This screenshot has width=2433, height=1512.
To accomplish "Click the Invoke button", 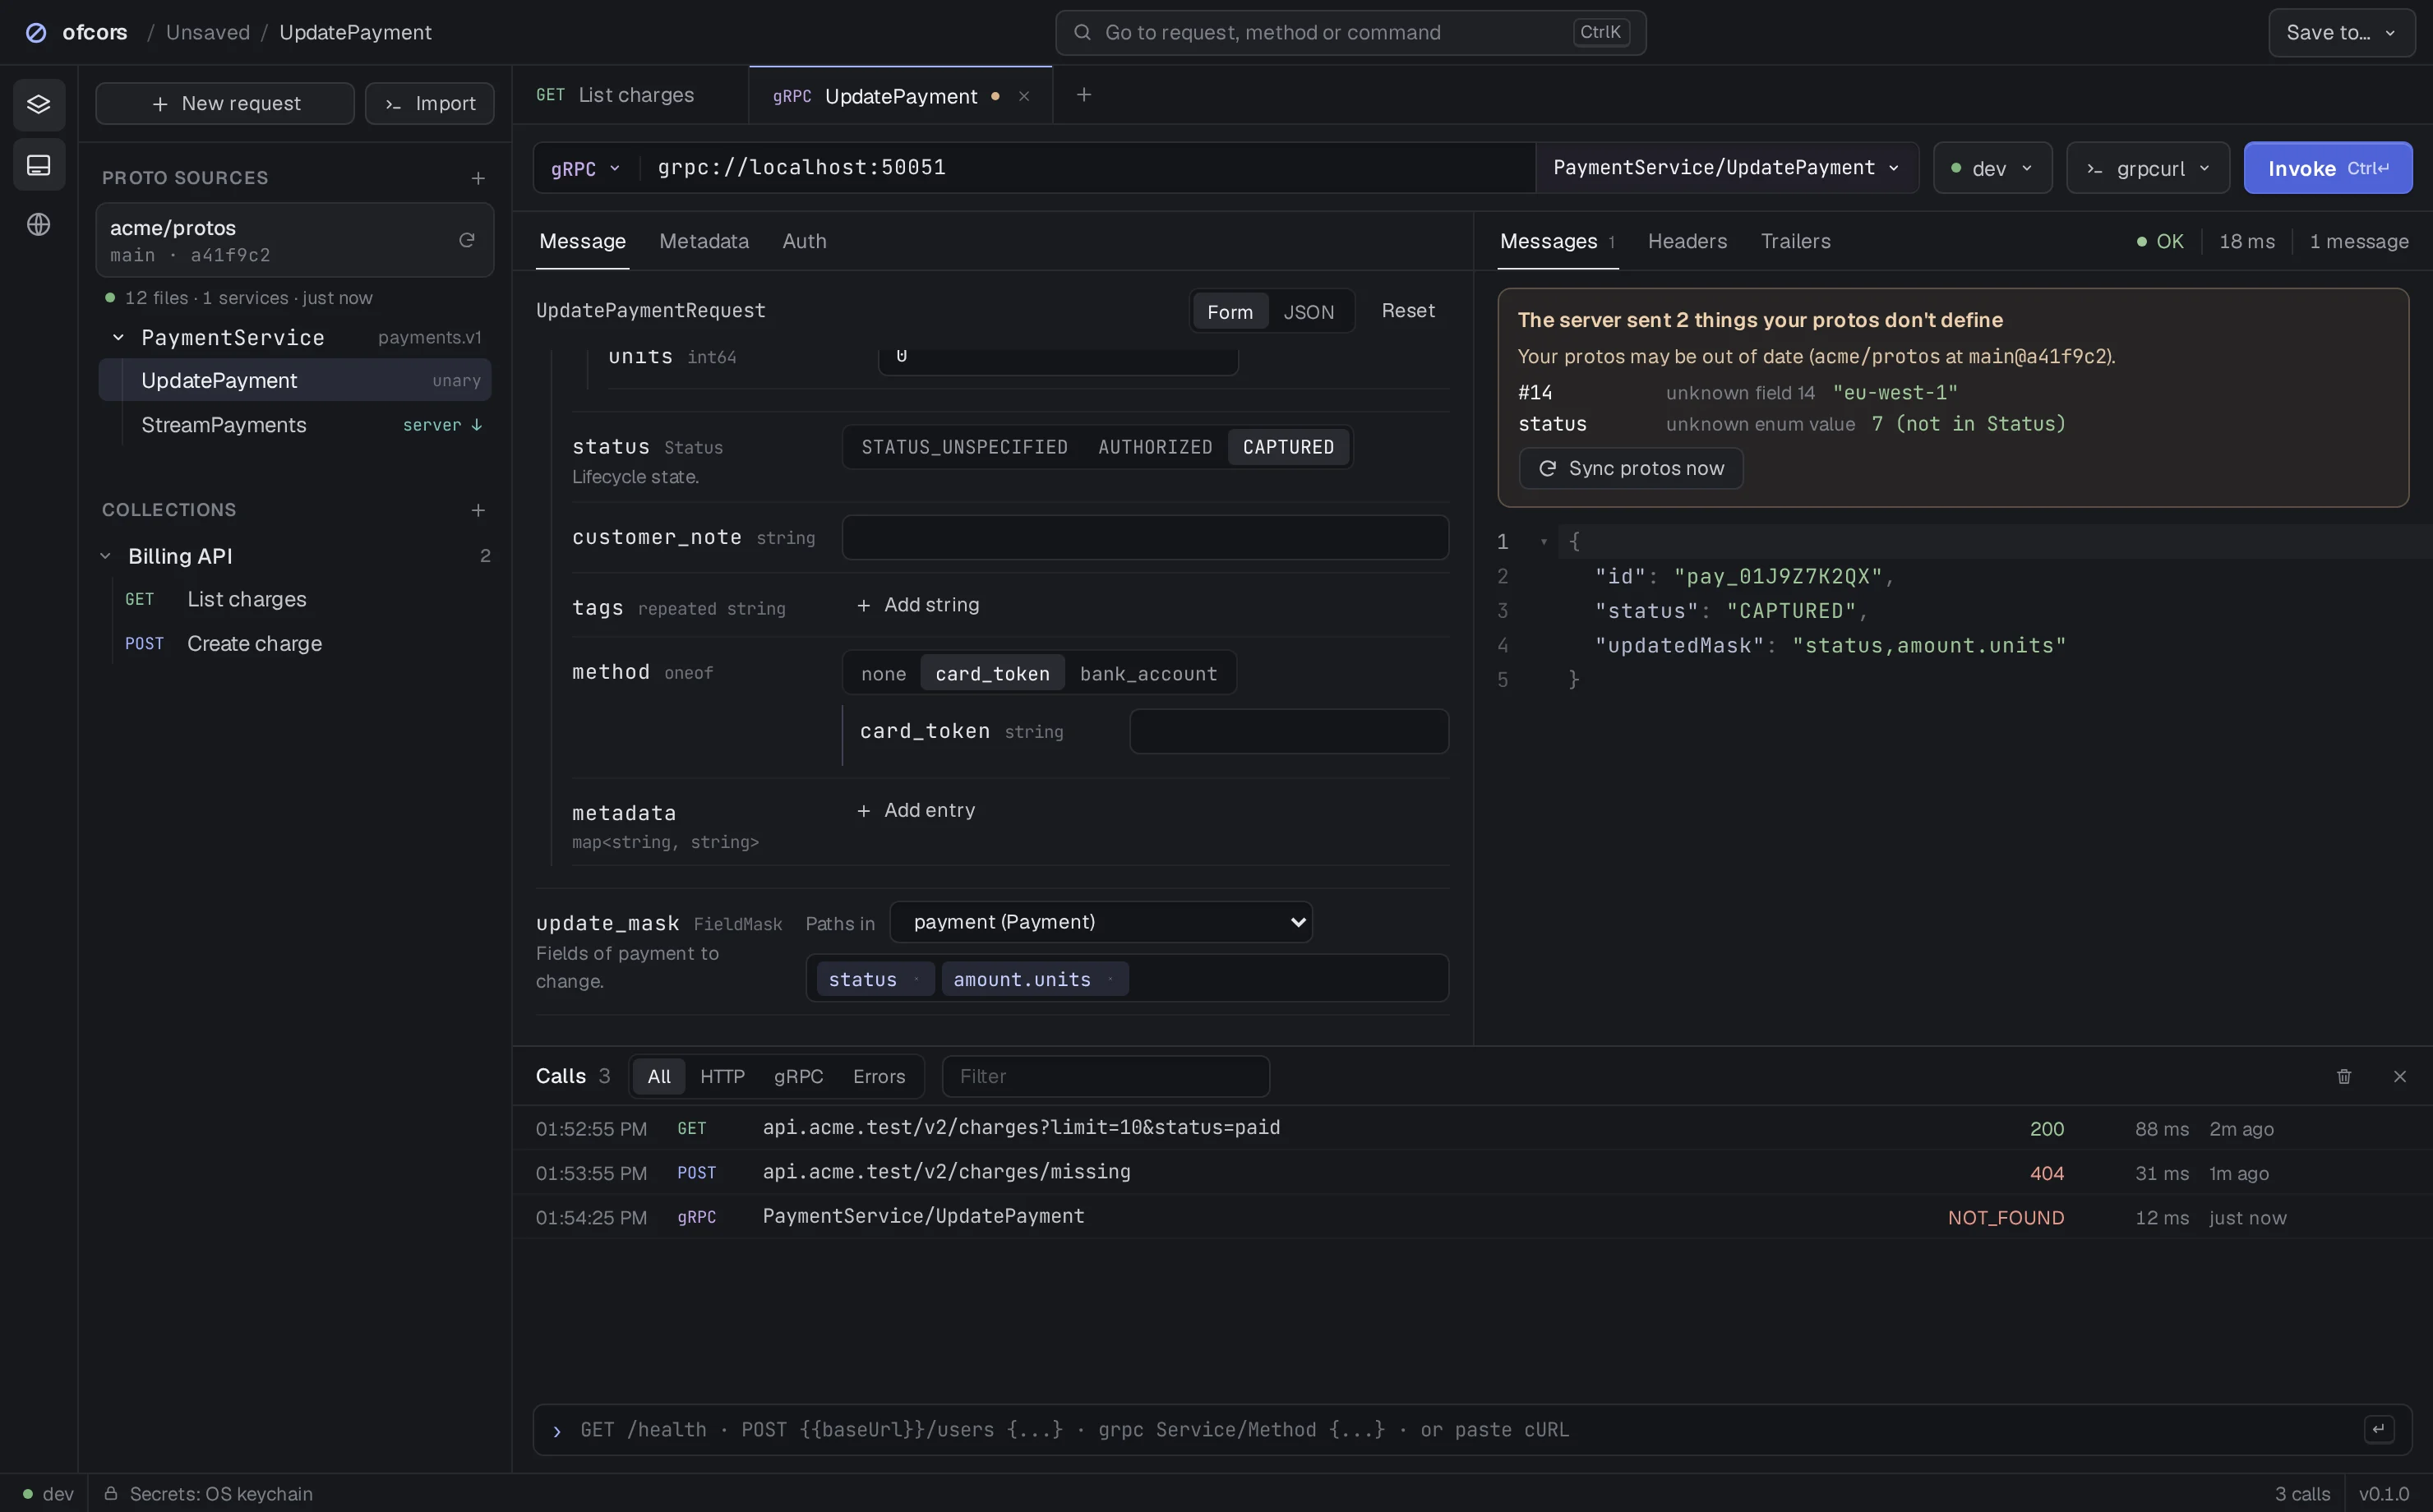I will pyautogui.click(x=2328, y=168).
